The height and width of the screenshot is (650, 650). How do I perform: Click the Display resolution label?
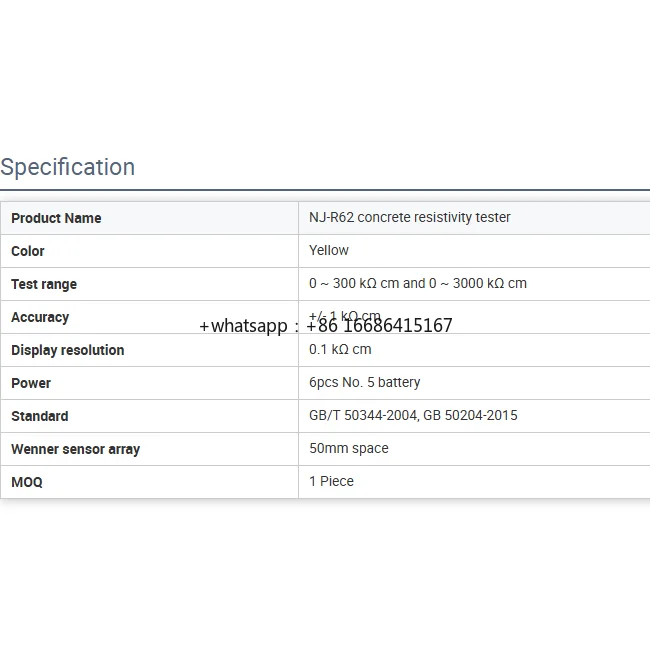click(68, 350)
